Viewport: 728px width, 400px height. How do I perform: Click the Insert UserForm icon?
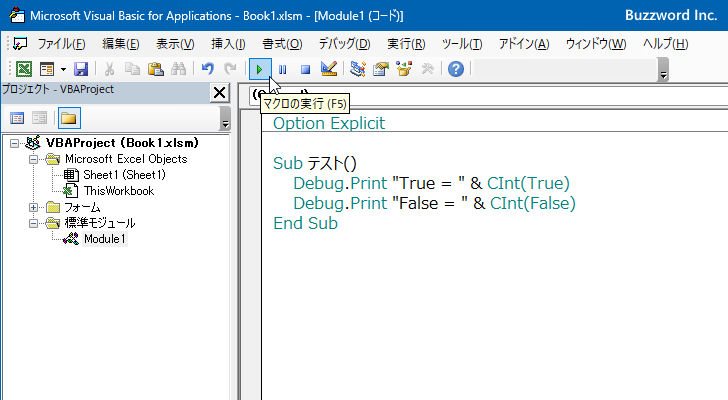pos(47,69)
